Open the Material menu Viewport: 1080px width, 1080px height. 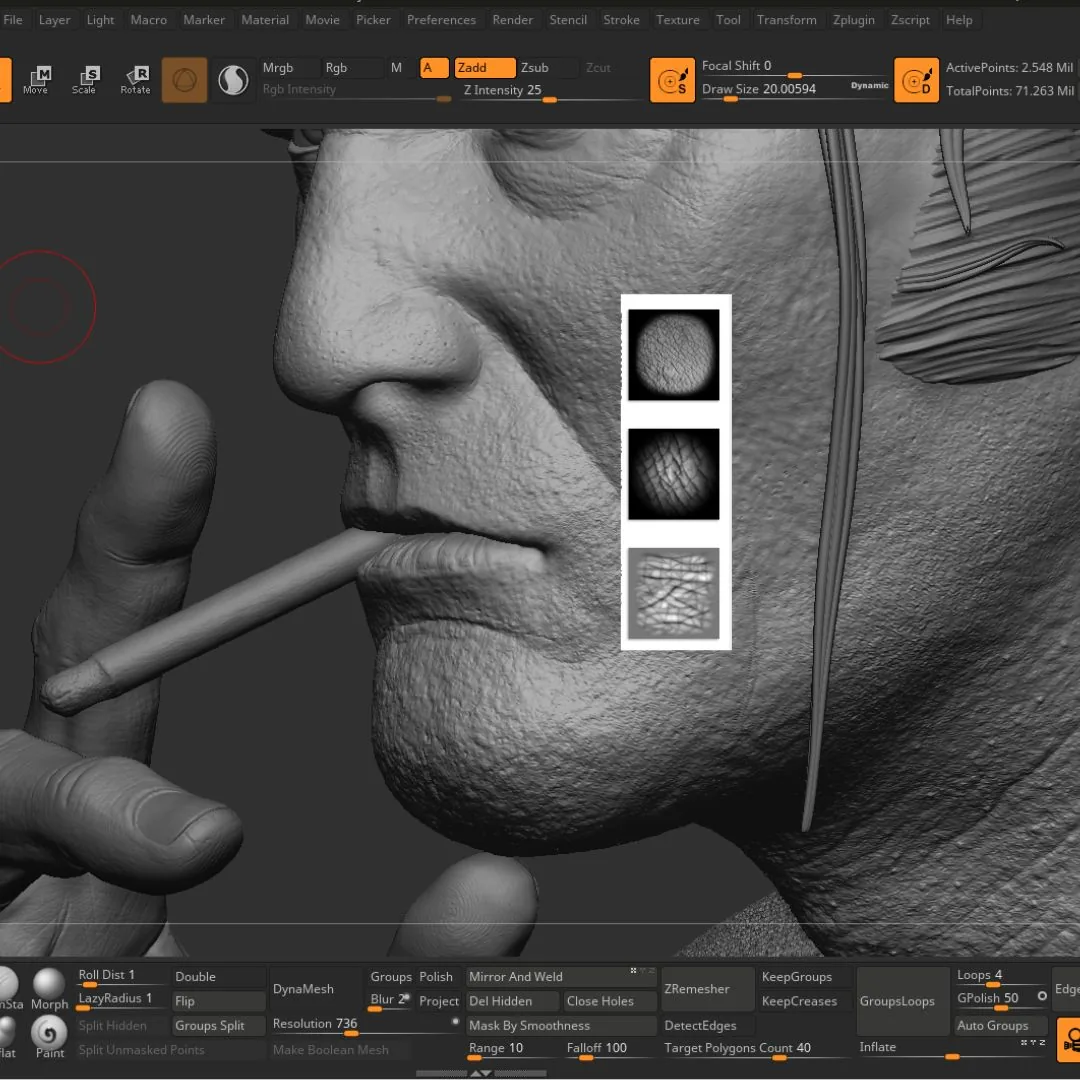(265, 20)
